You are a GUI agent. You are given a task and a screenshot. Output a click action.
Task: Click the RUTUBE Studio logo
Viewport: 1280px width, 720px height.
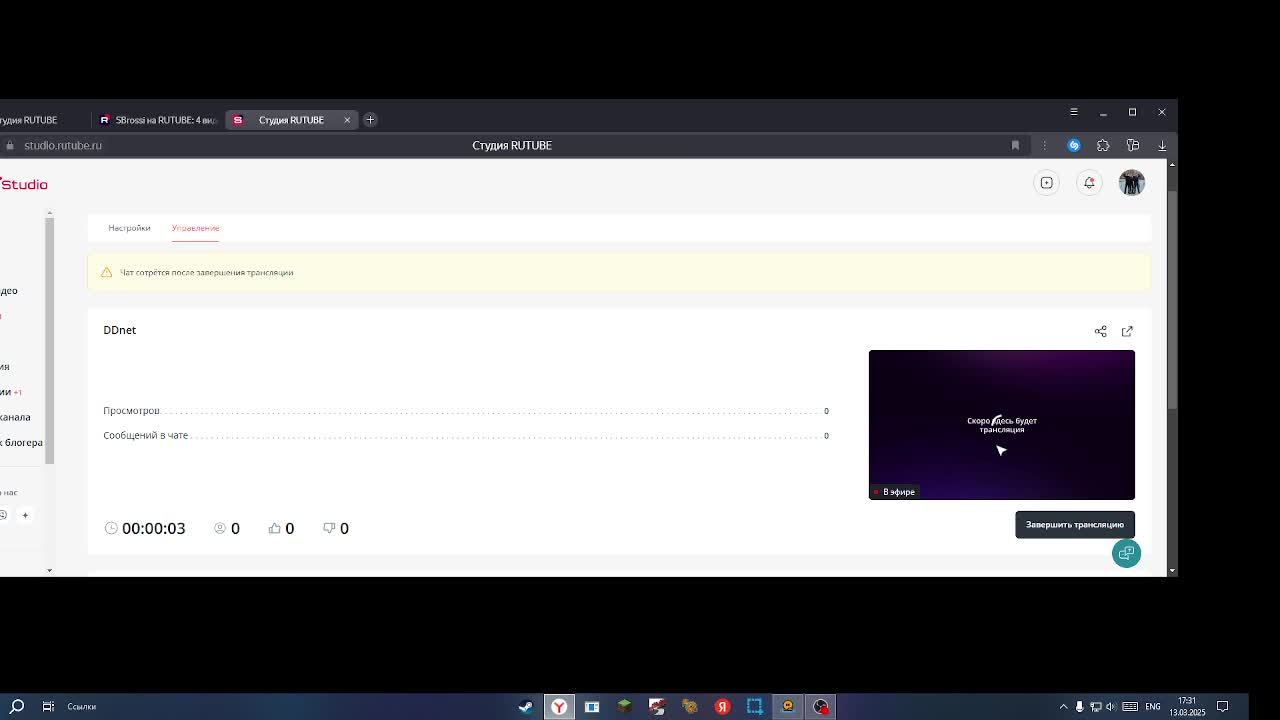pyautogui.click(x=24, y=184)
